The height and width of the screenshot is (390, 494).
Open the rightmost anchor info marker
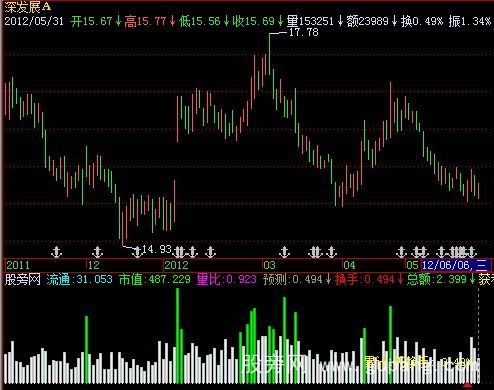[x=472, y=252]
